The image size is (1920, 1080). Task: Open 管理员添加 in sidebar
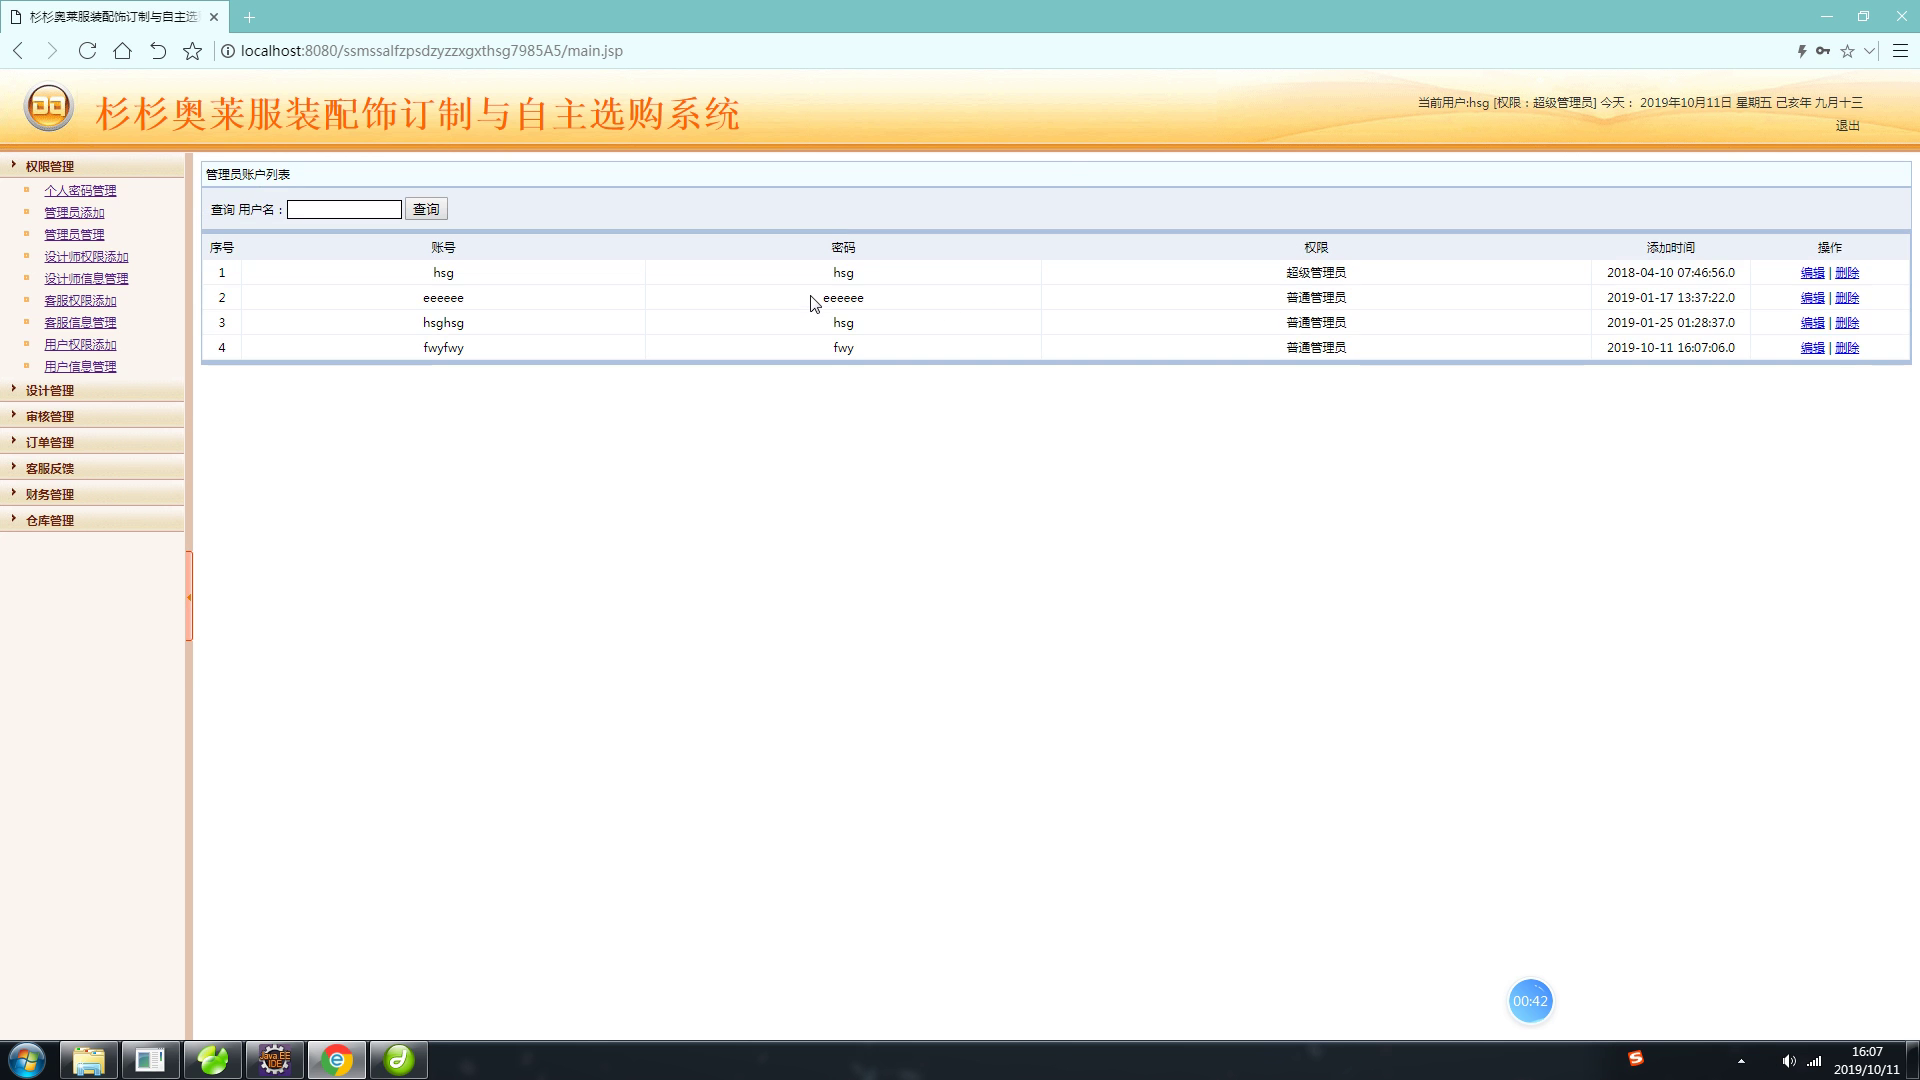click(x=74, y=212)
